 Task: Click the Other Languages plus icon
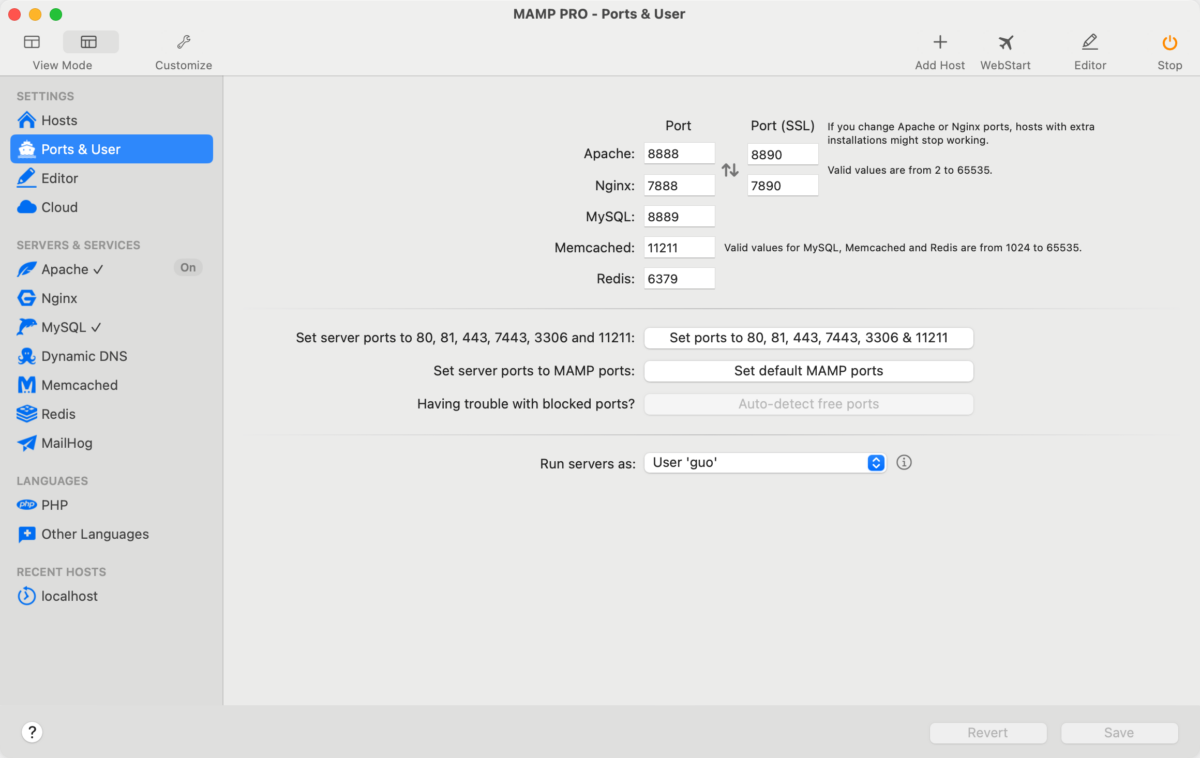point(27,534)
